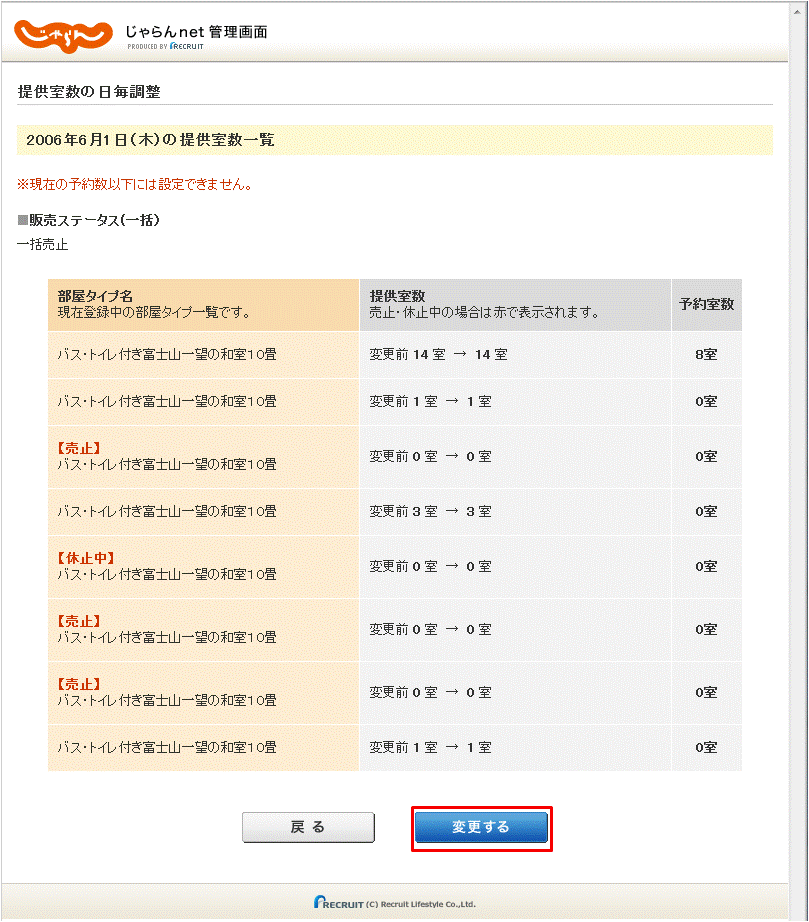
Task: Click the じゃらんnet 管理画面 title text
Action: (196, 31)
